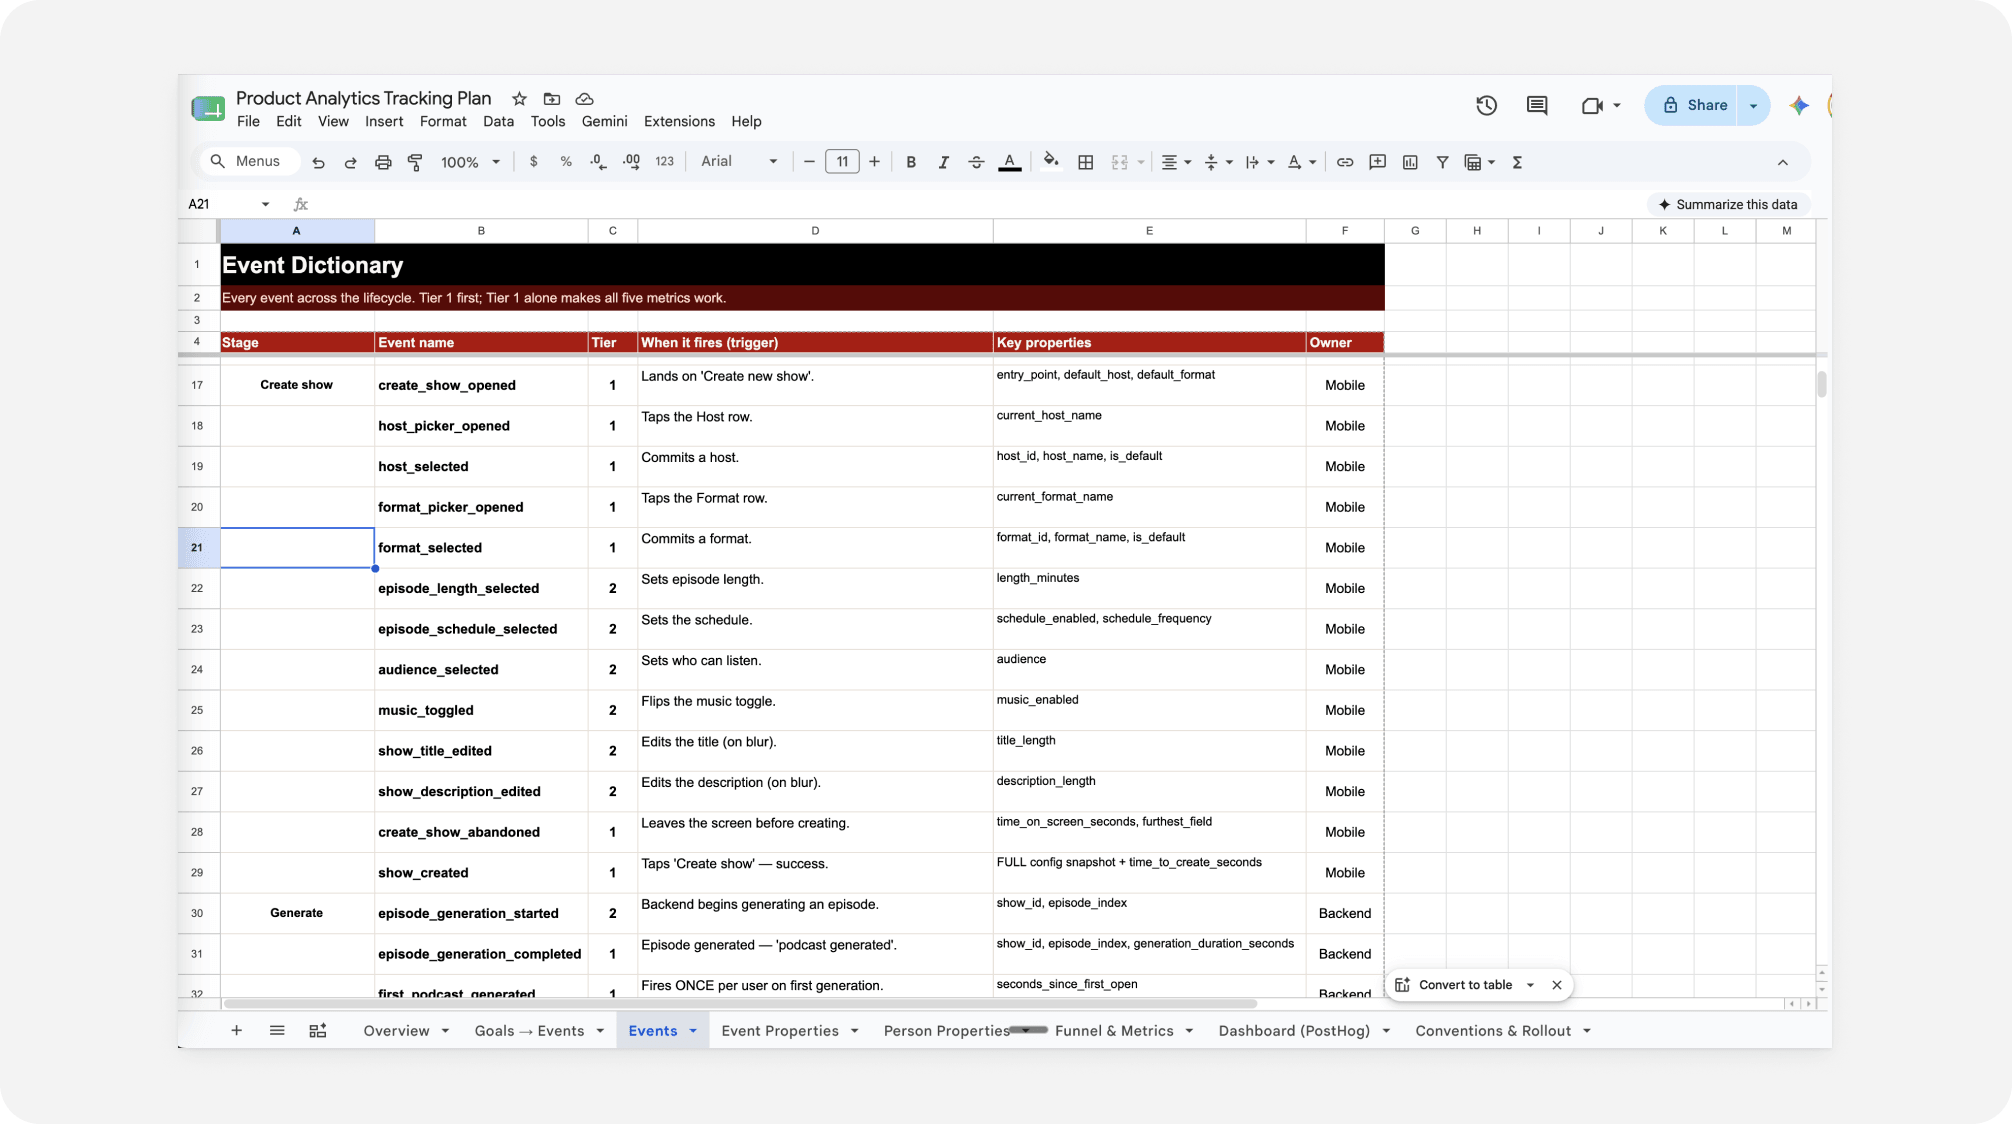
Task: Add a comment from toolbar icon
Action: (x=1377, y=162)
